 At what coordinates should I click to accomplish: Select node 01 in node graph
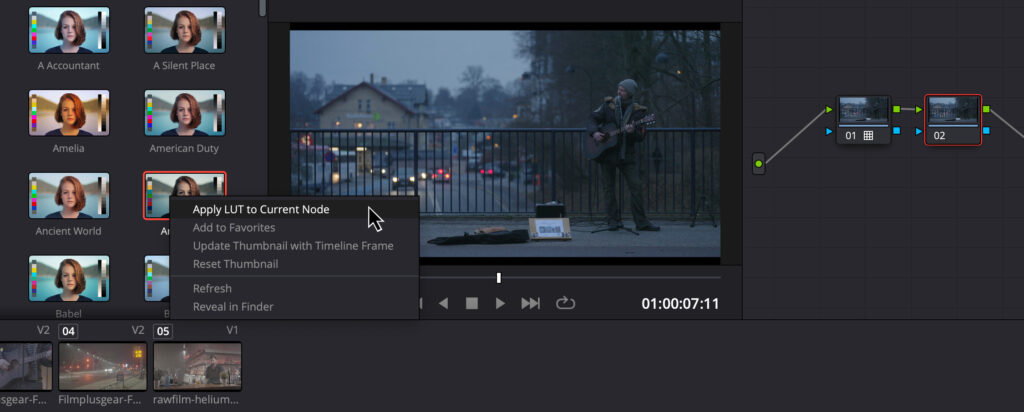(864, 120)
